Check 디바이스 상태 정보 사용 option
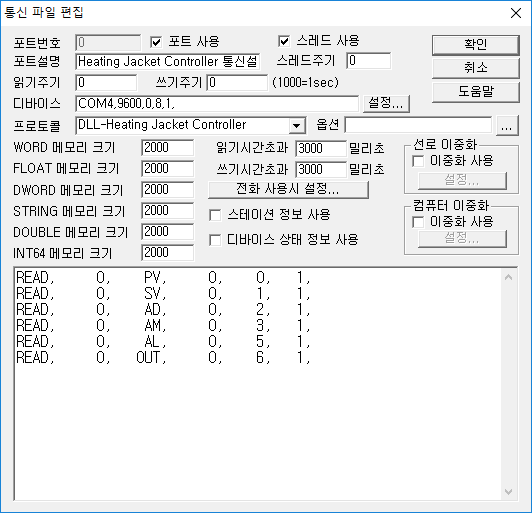This screenshot has width=532, height=513. point(215,240)
